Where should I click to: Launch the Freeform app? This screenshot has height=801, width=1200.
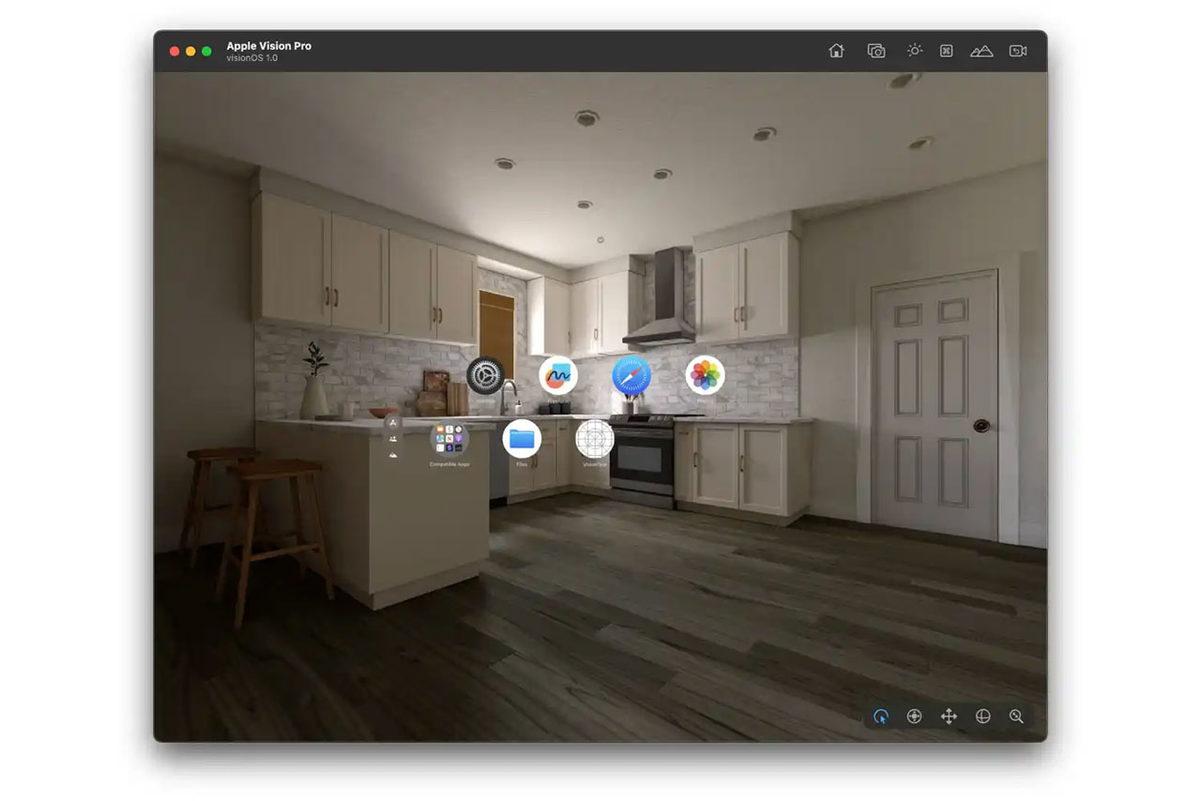557,375
